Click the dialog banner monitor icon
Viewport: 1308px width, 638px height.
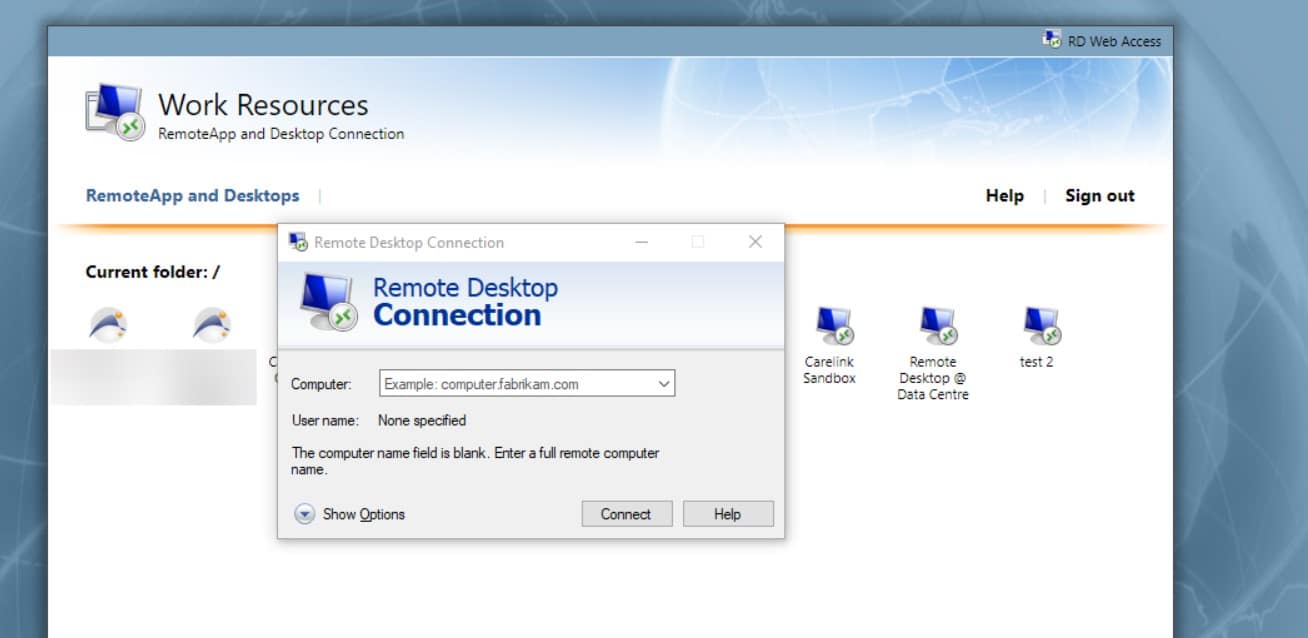point(329,303)
